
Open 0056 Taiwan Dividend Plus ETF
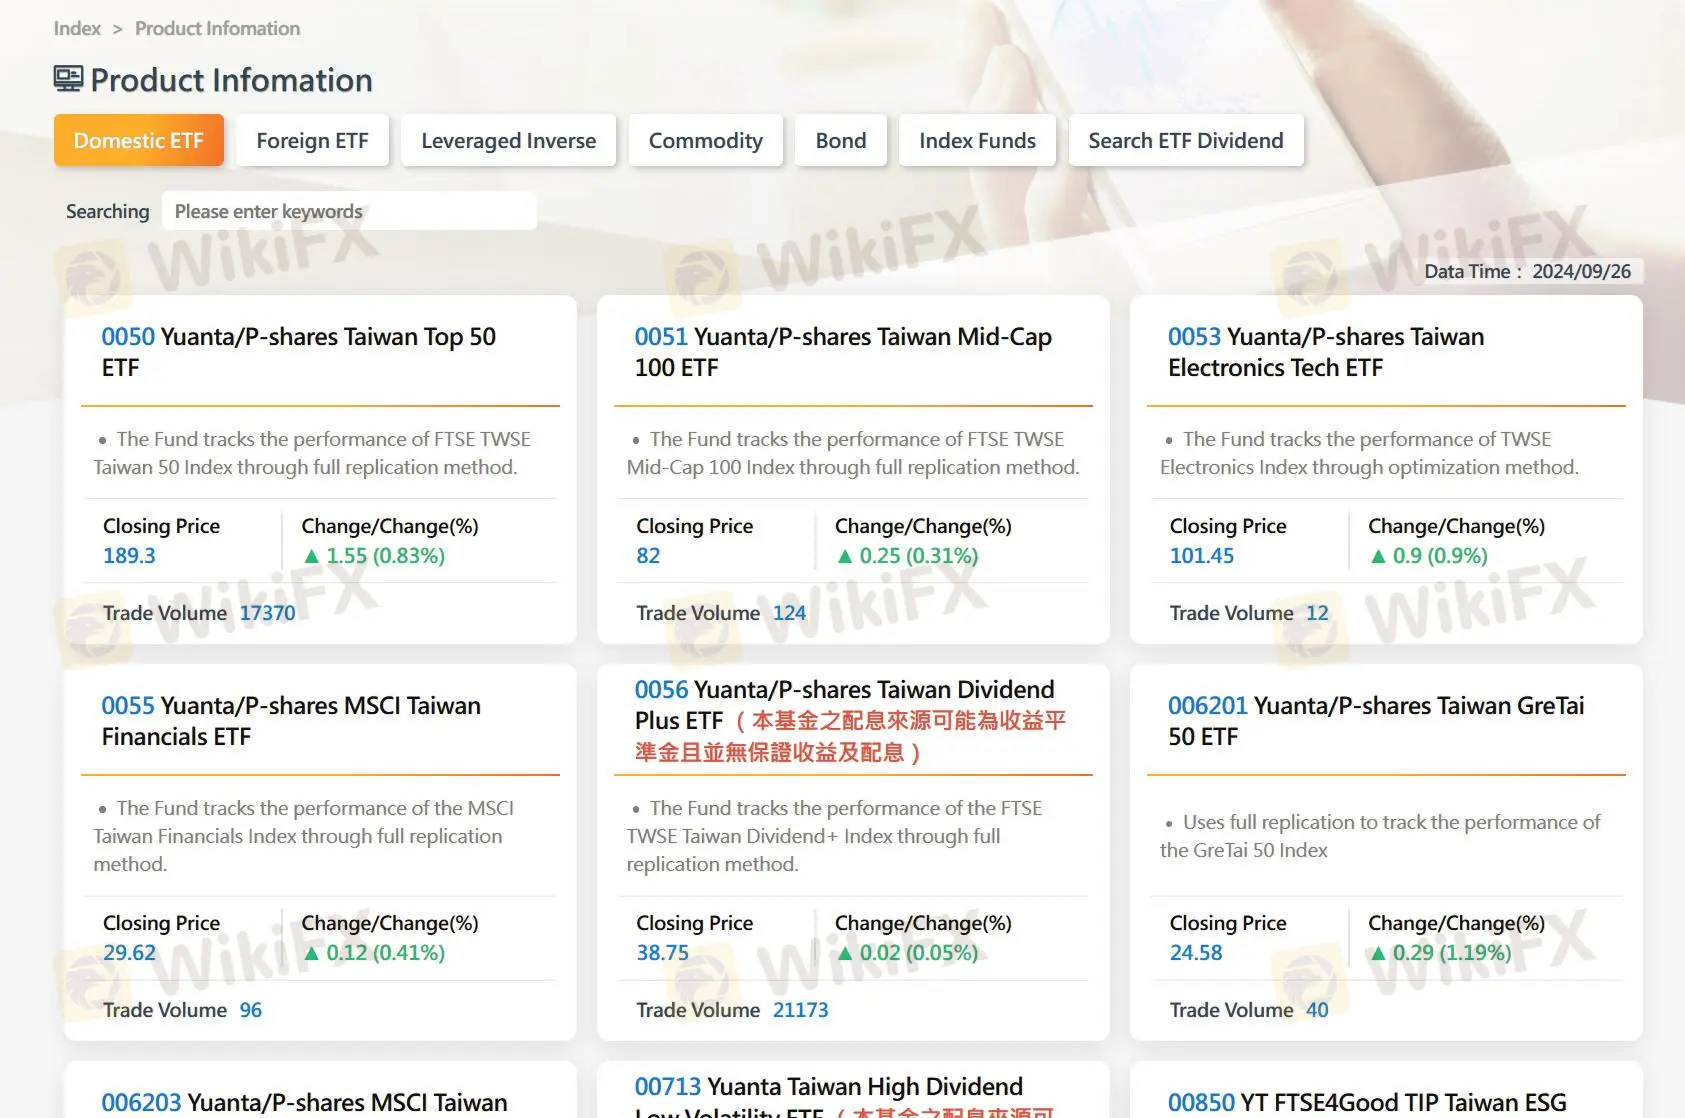click(844, 690)
